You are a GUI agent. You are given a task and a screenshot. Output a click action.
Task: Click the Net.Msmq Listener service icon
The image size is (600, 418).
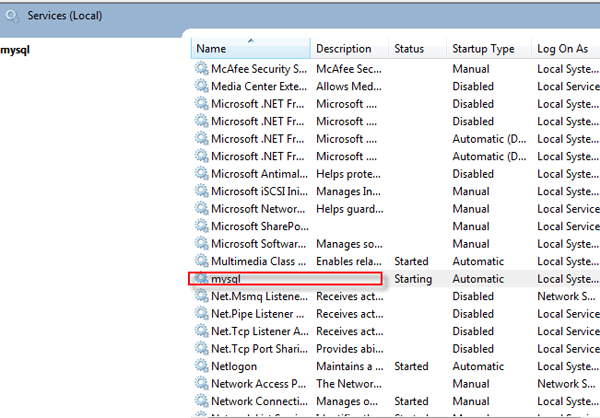coord(201,296)
